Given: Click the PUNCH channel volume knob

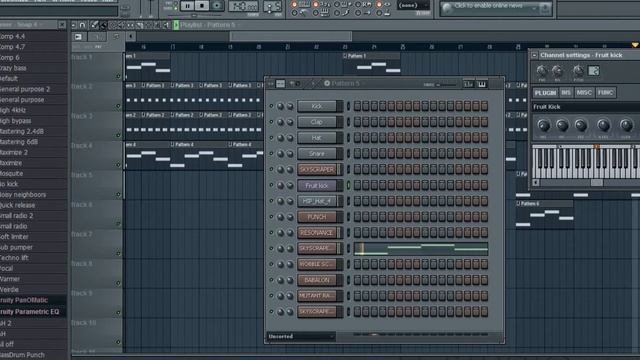Looking at the screenshot, I should 290,217.
